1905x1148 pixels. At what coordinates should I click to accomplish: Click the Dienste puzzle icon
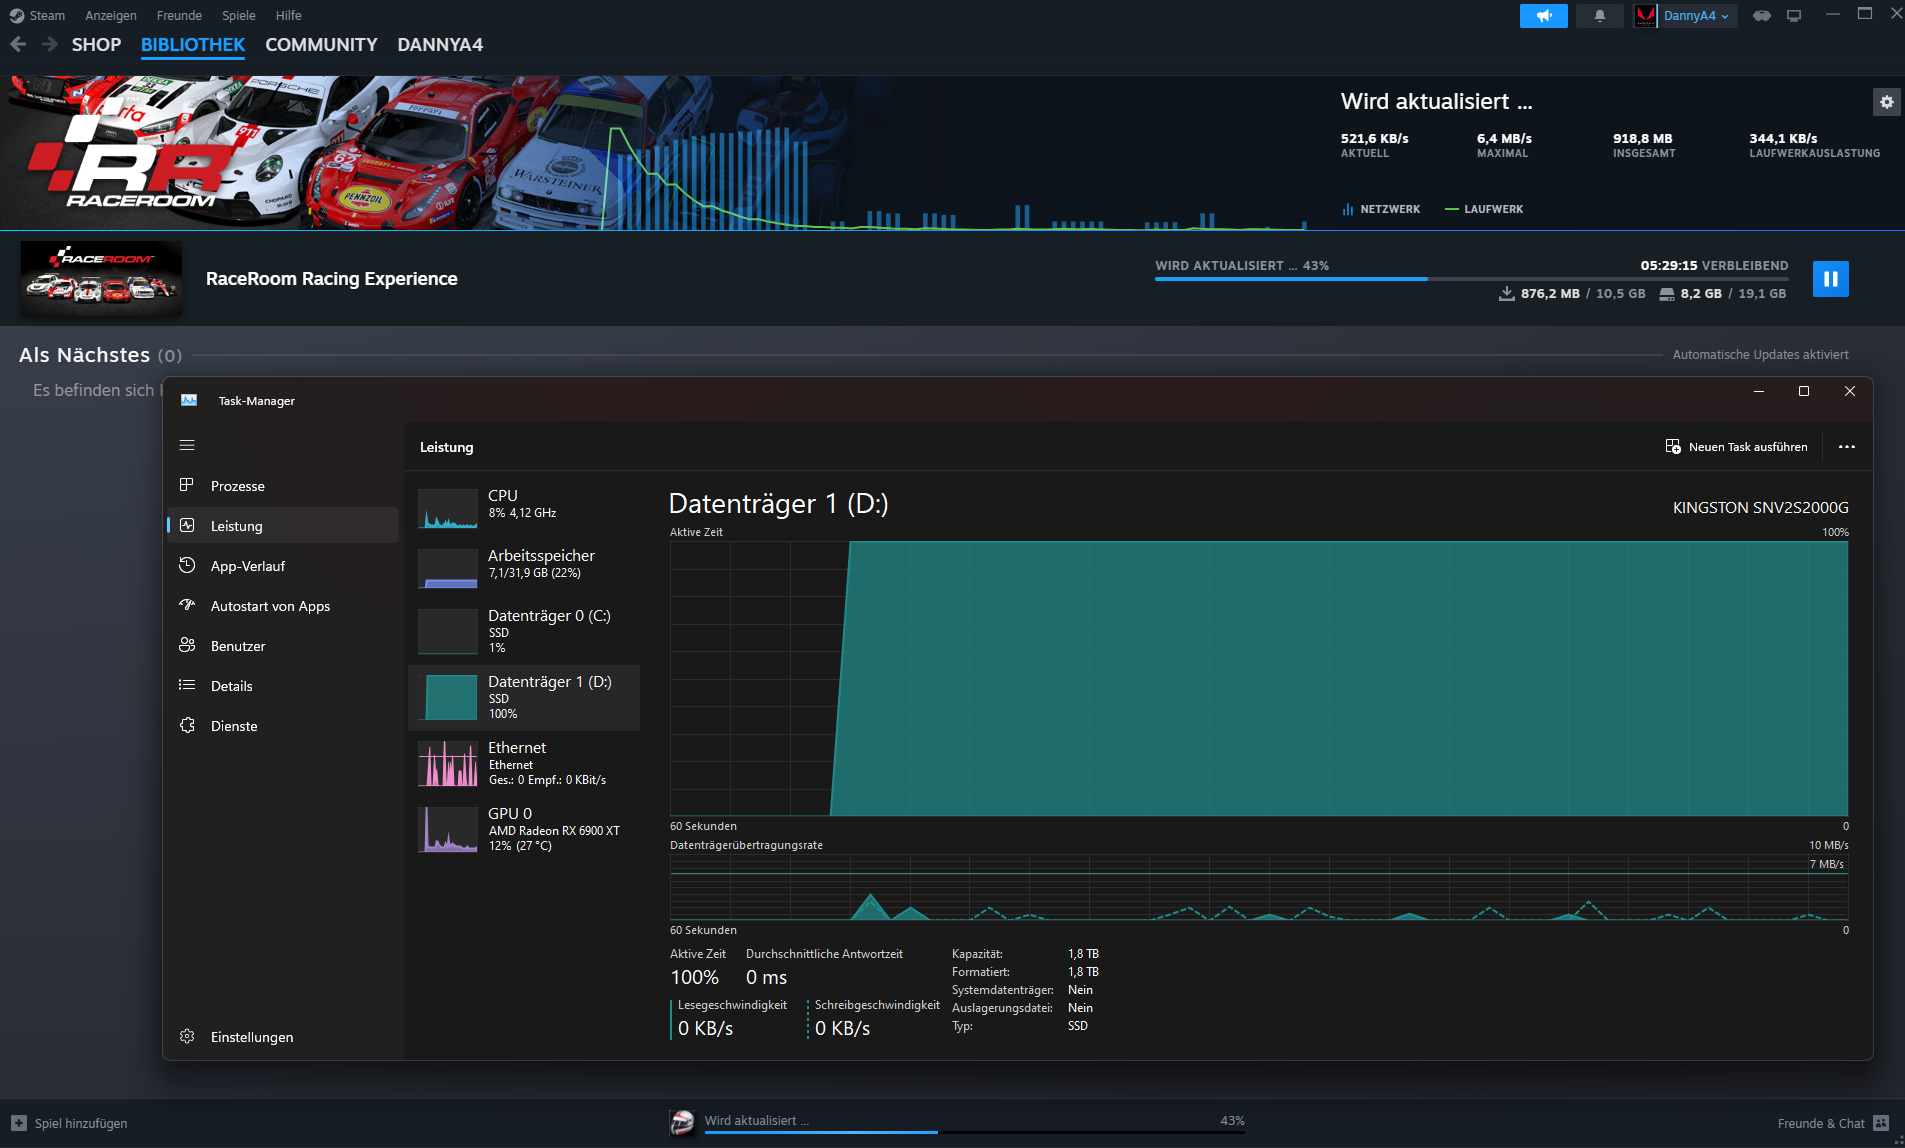pyautogui.click(x=187, y=725)
